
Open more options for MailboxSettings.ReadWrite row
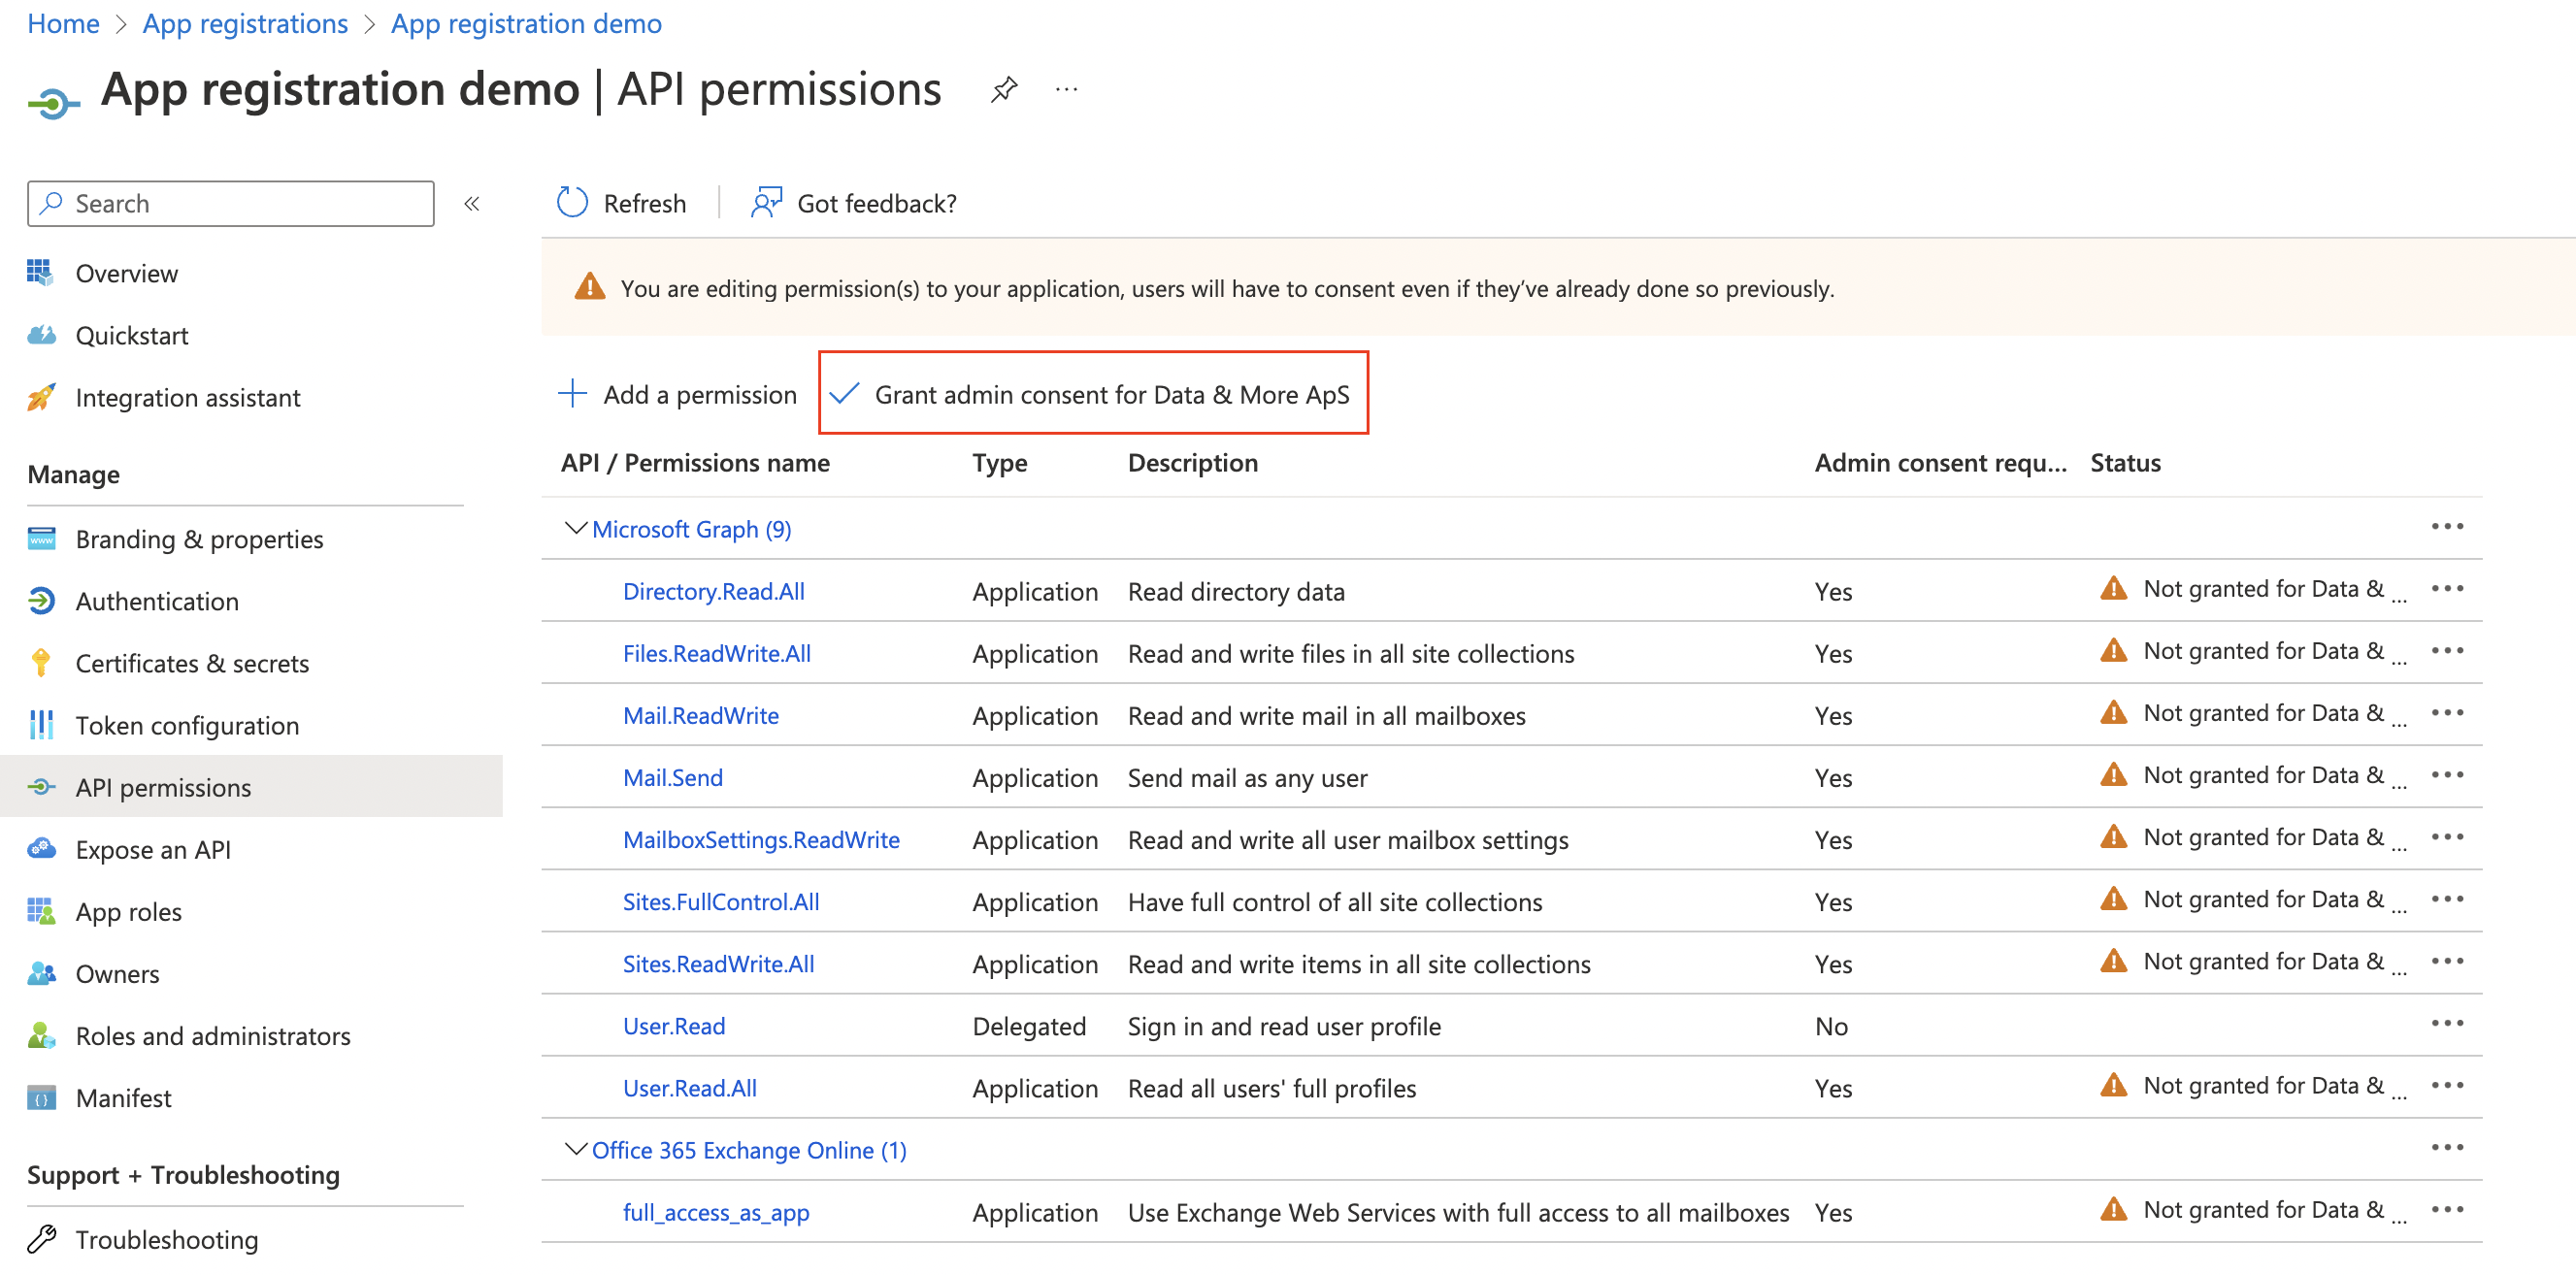click(2447, 837)
